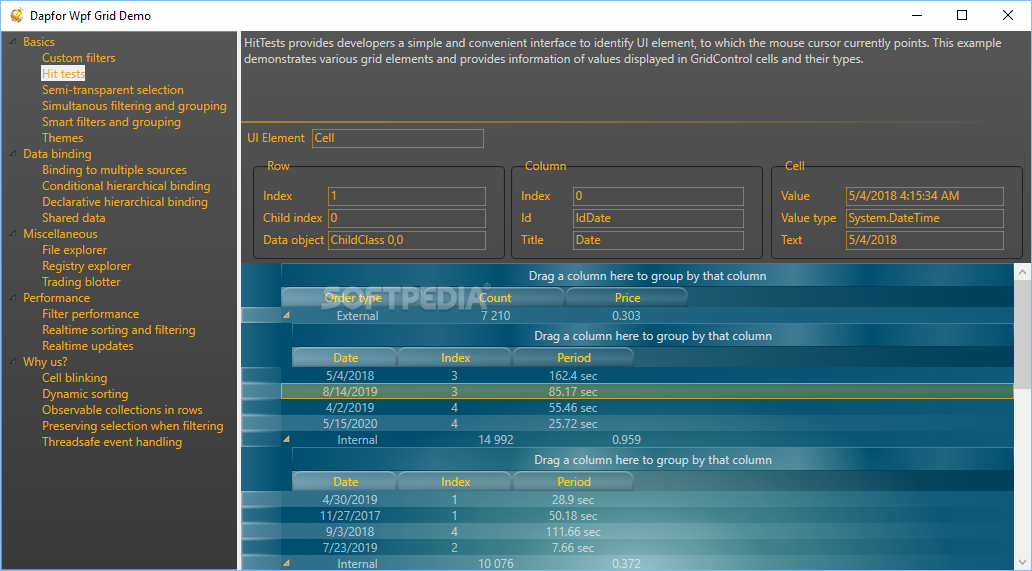Click the Column Id field IdDate

pyautogui.click(x=658, y=218)
